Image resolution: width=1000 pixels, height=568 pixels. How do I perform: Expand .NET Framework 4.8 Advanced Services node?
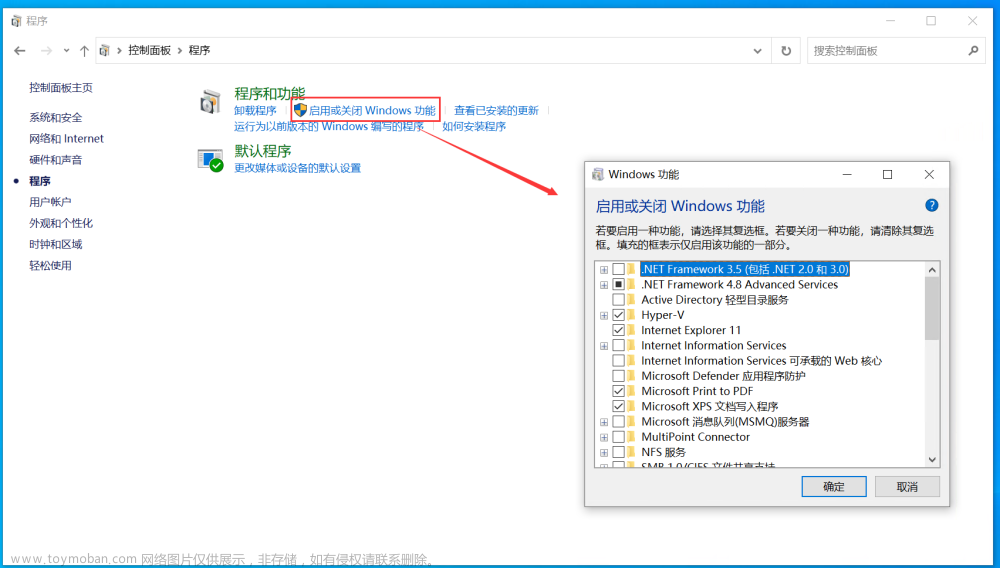(604, 285)
